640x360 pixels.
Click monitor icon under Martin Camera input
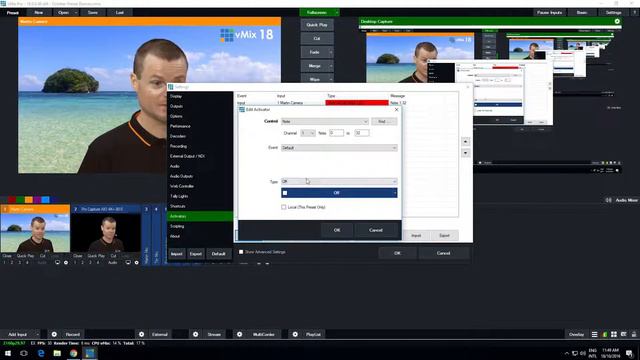pyautogui.click(x=58, y=262)
